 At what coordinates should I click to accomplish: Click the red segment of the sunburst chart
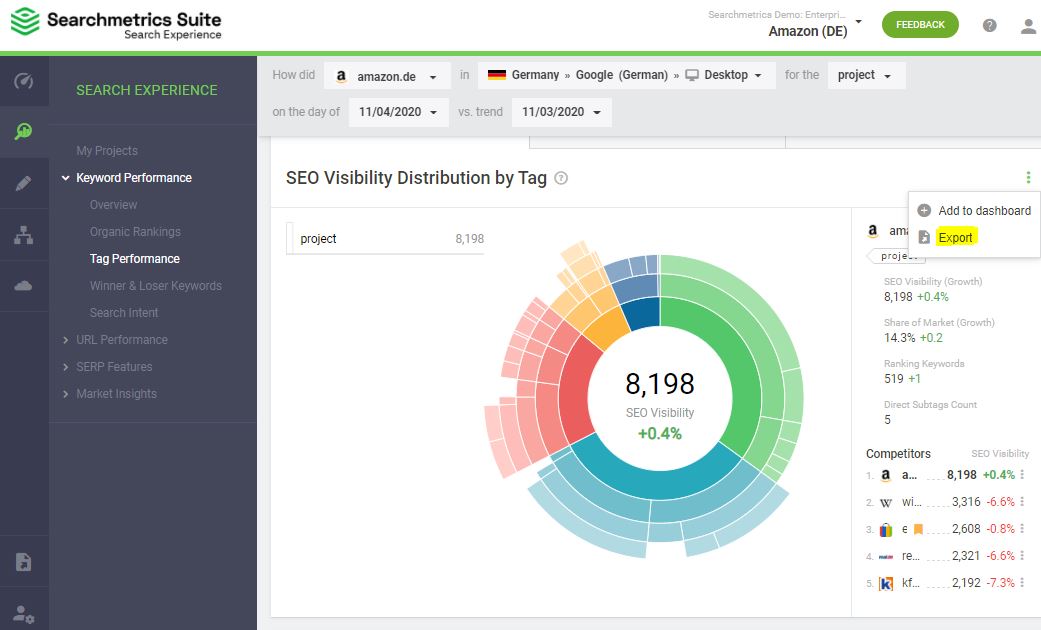click(x=576, y=392)
